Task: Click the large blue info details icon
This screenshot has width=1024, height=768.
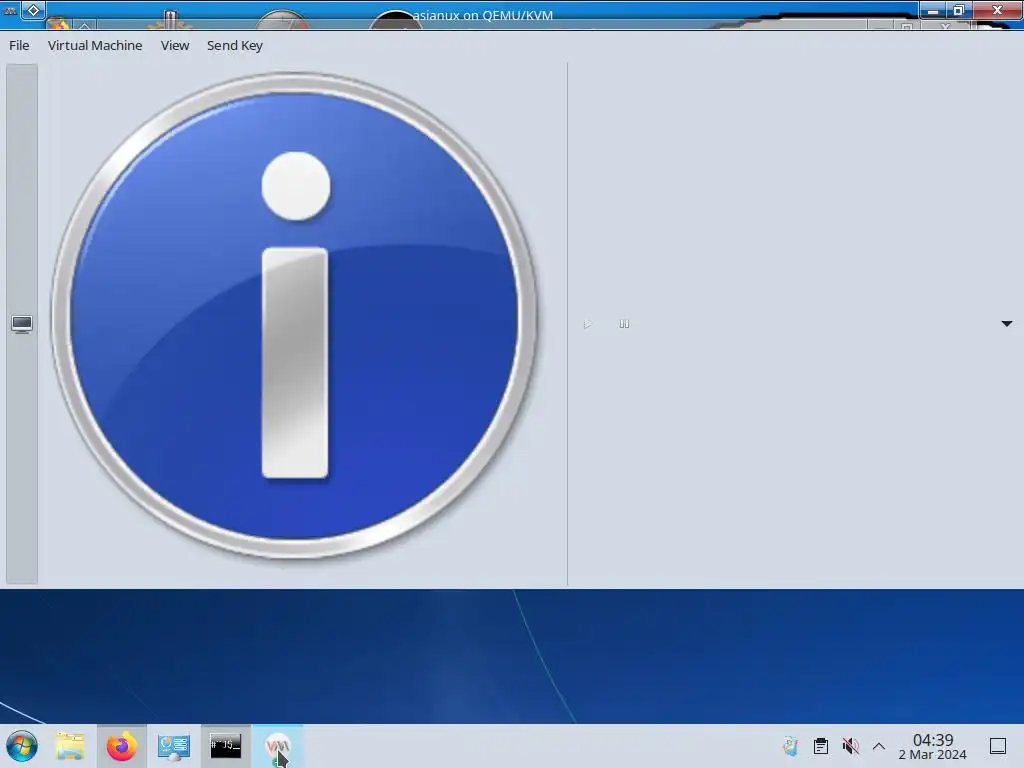Action: point(295,315)
